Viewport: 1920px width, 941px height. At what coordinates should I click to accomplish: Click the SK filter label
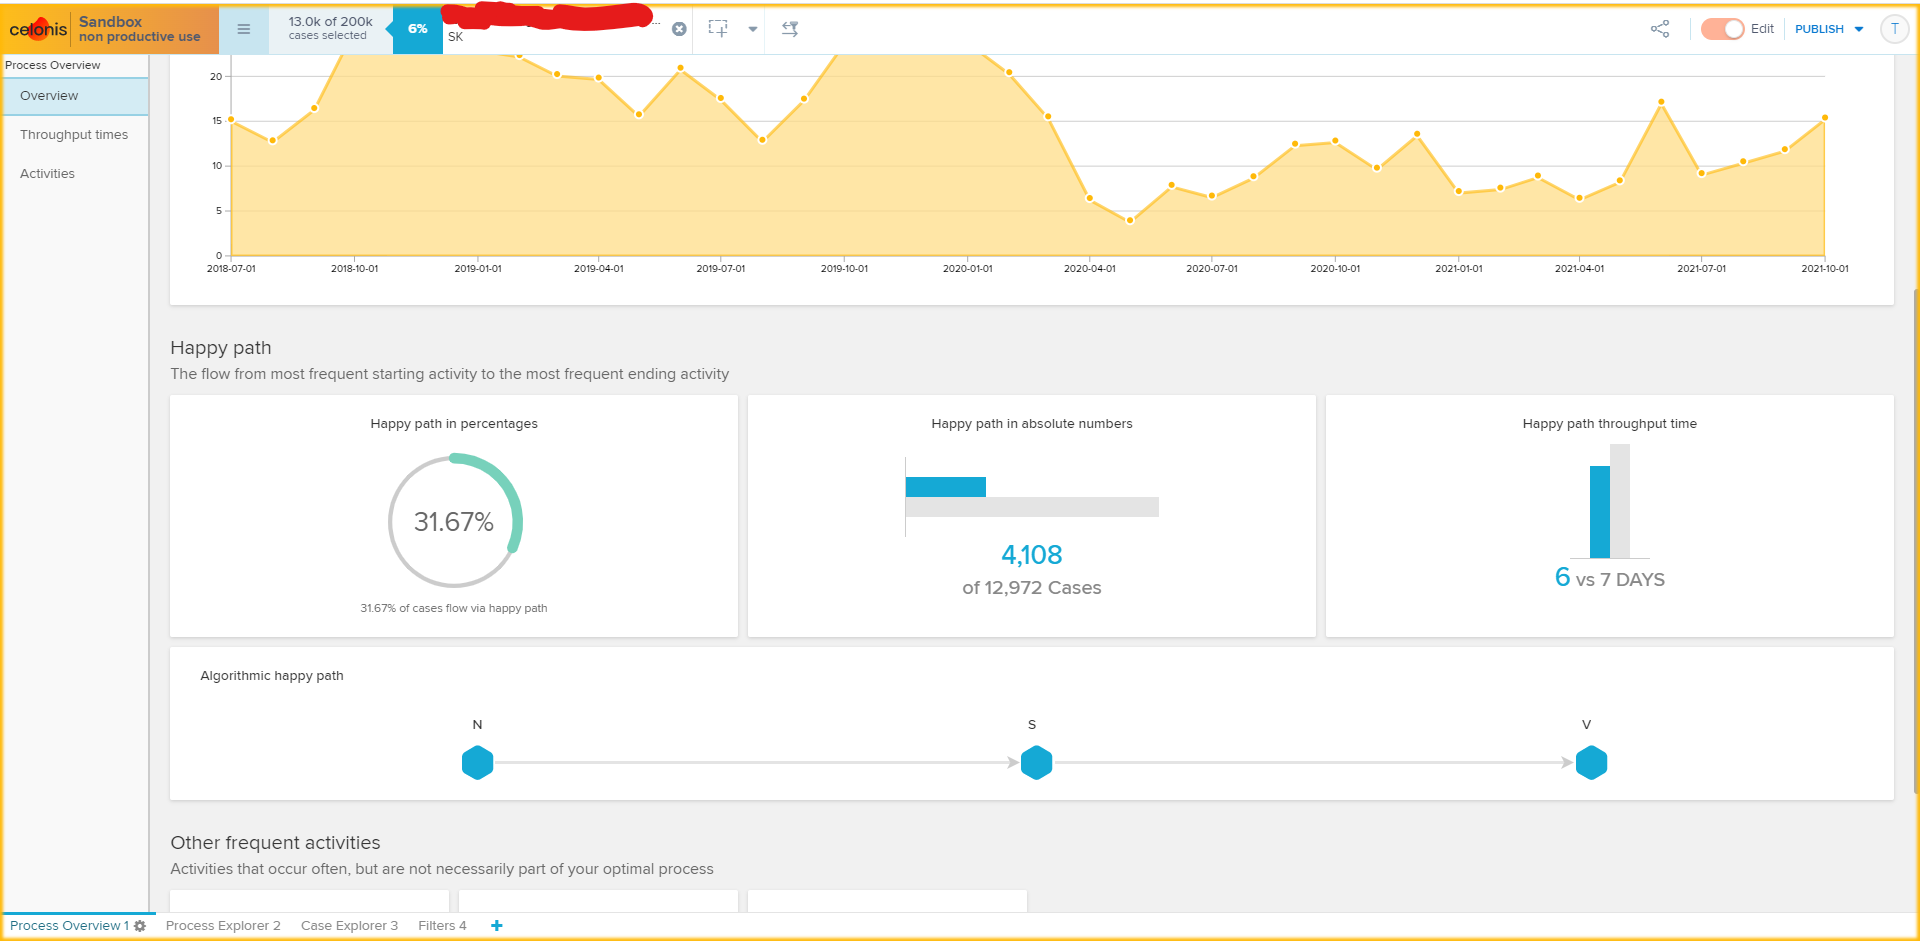pos(456,37)
